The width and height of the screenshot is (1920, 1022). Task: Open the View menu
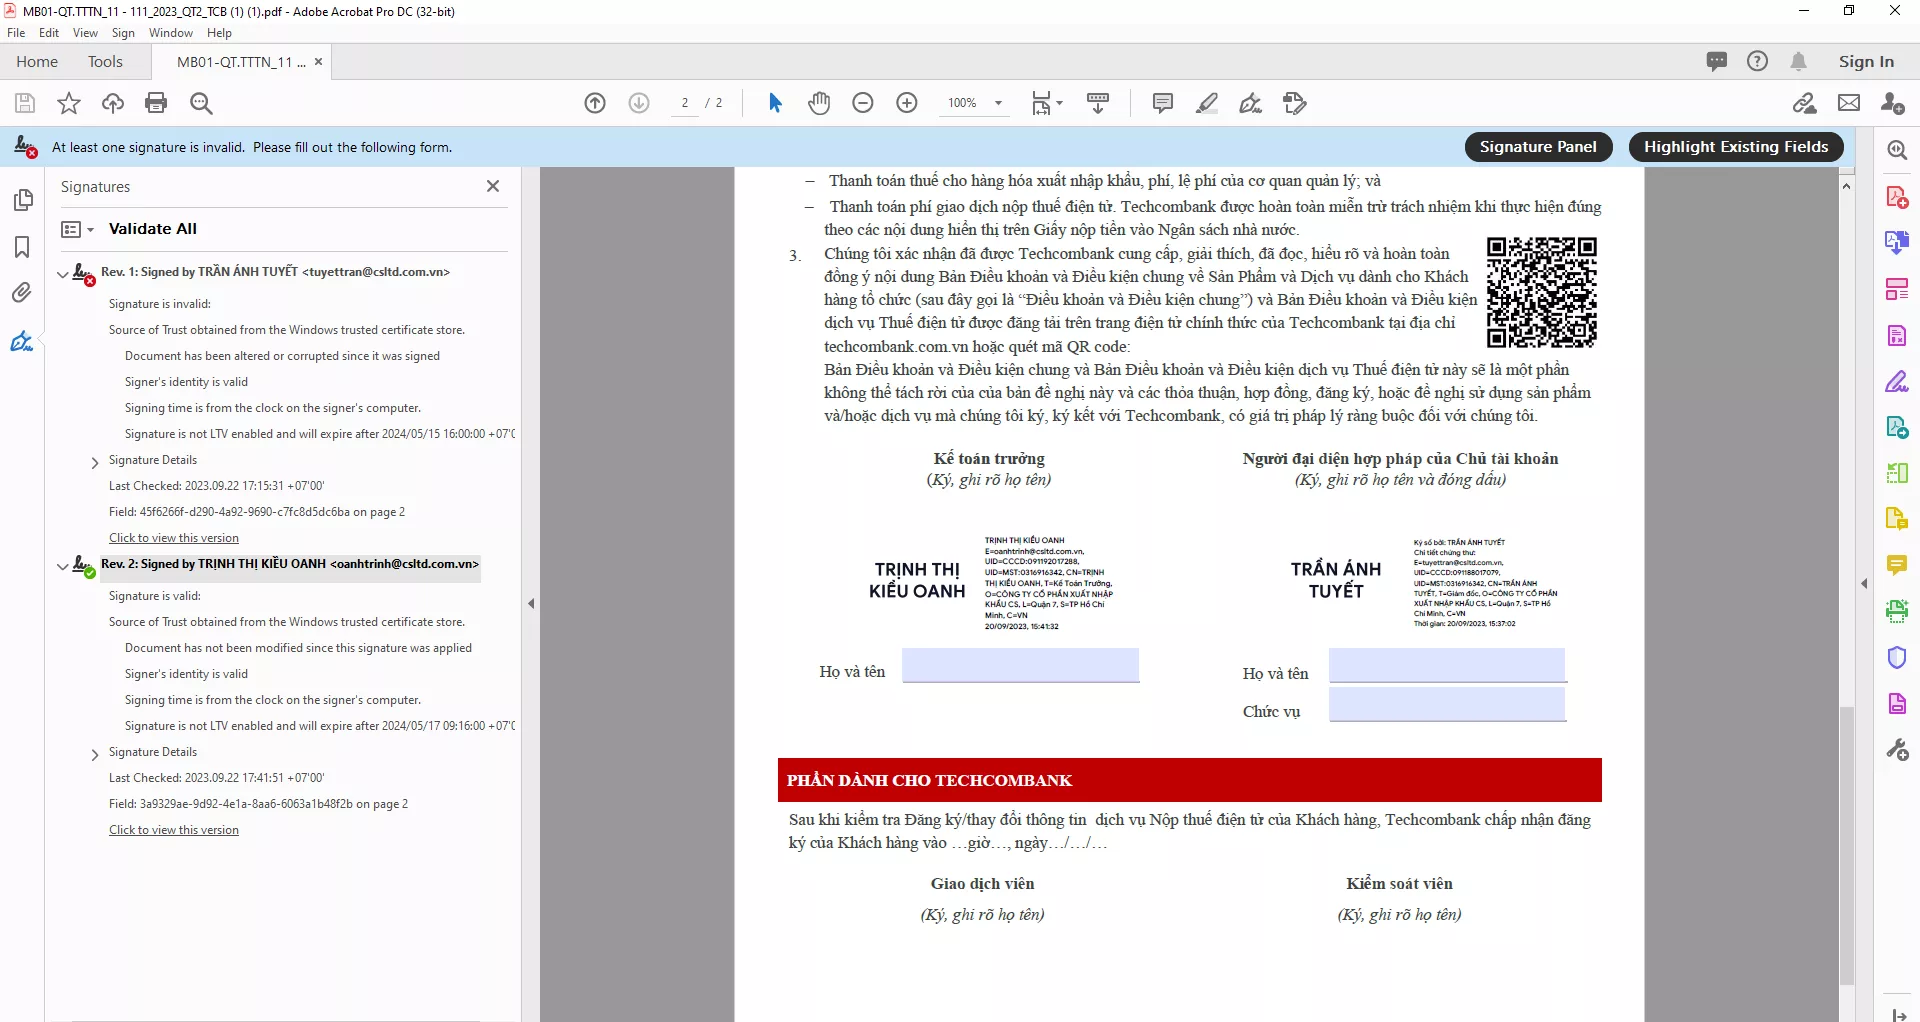(x=86, y=33)
